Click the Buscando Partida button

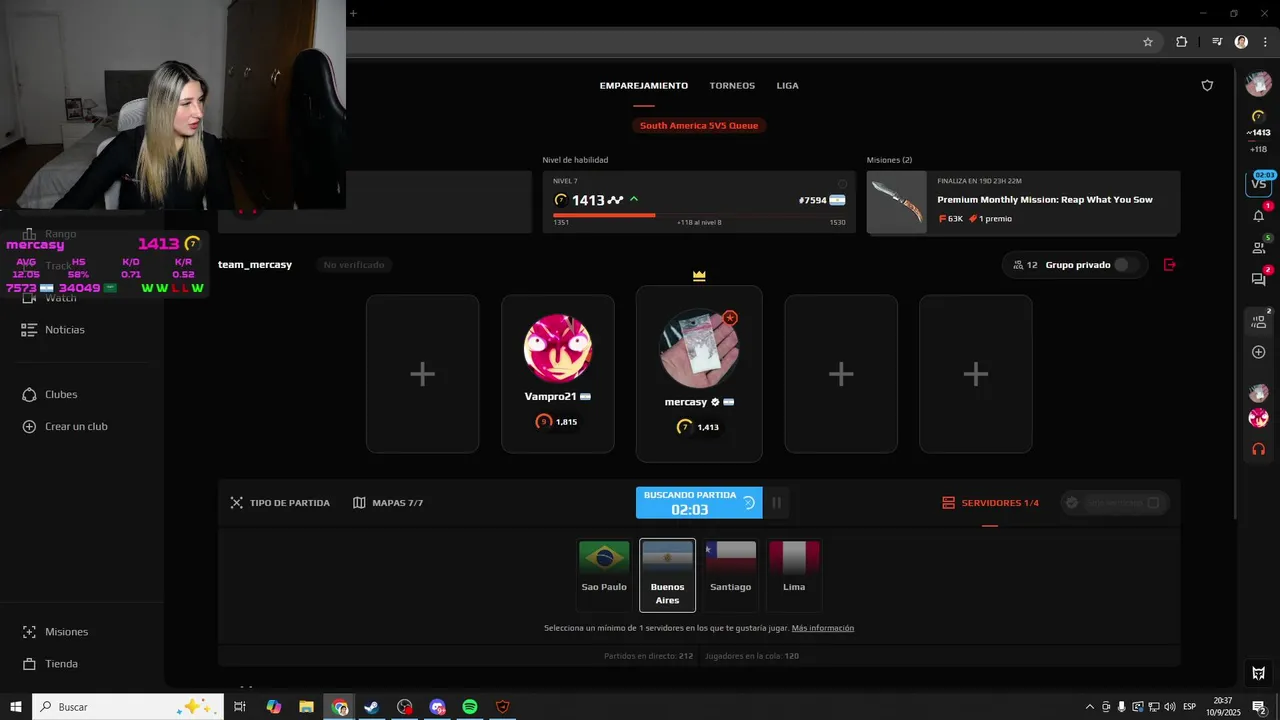[699, 503]
